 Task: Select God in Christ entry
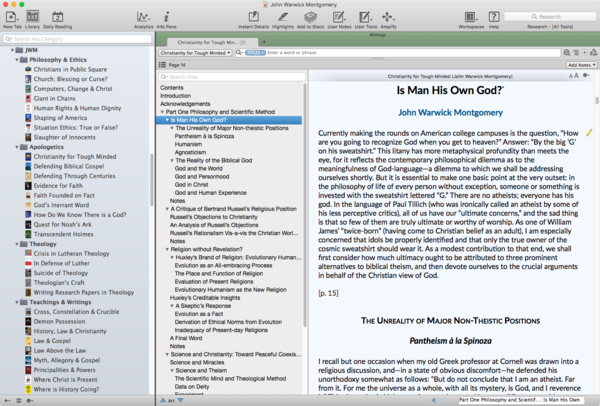point(191,184)
